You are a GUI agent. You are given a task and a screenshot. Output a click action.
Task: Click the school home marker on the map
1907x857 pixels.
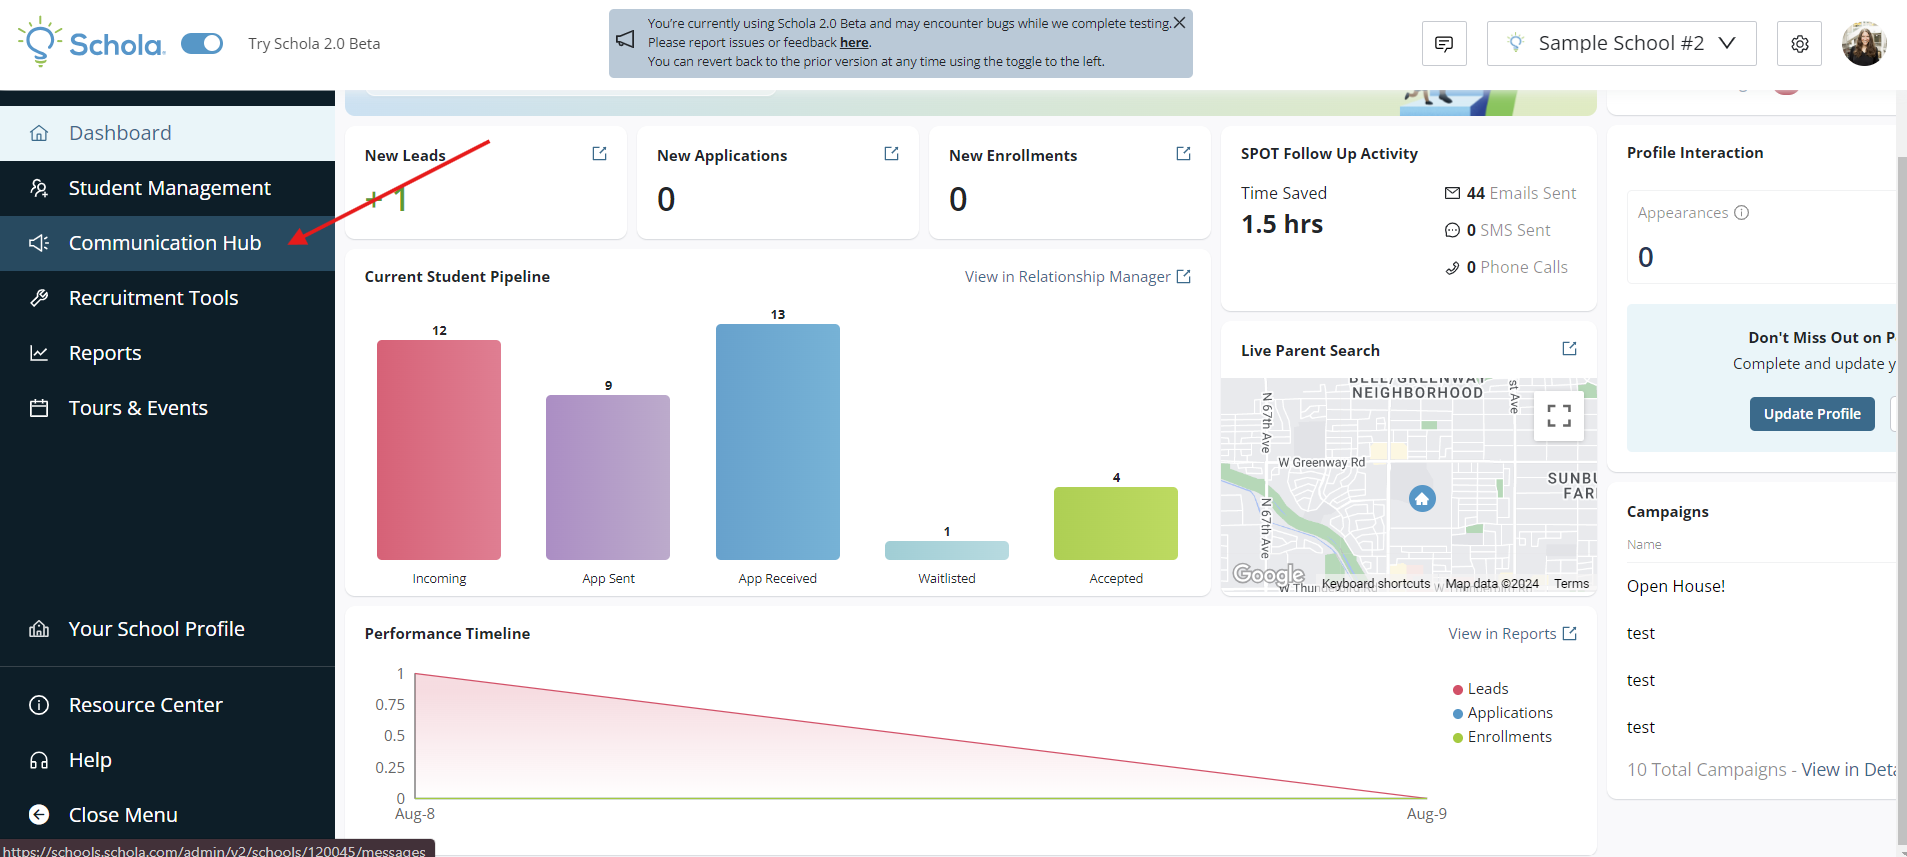[x=1422, y=498]
